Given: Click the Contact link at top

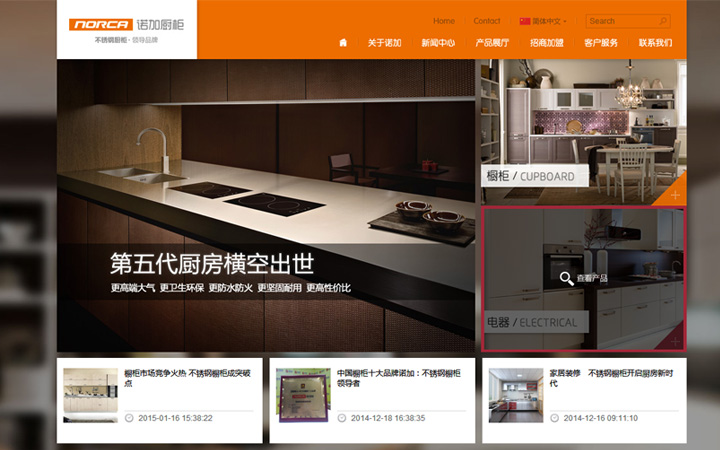Looking at the screenshot, I should tap(487, 21).
